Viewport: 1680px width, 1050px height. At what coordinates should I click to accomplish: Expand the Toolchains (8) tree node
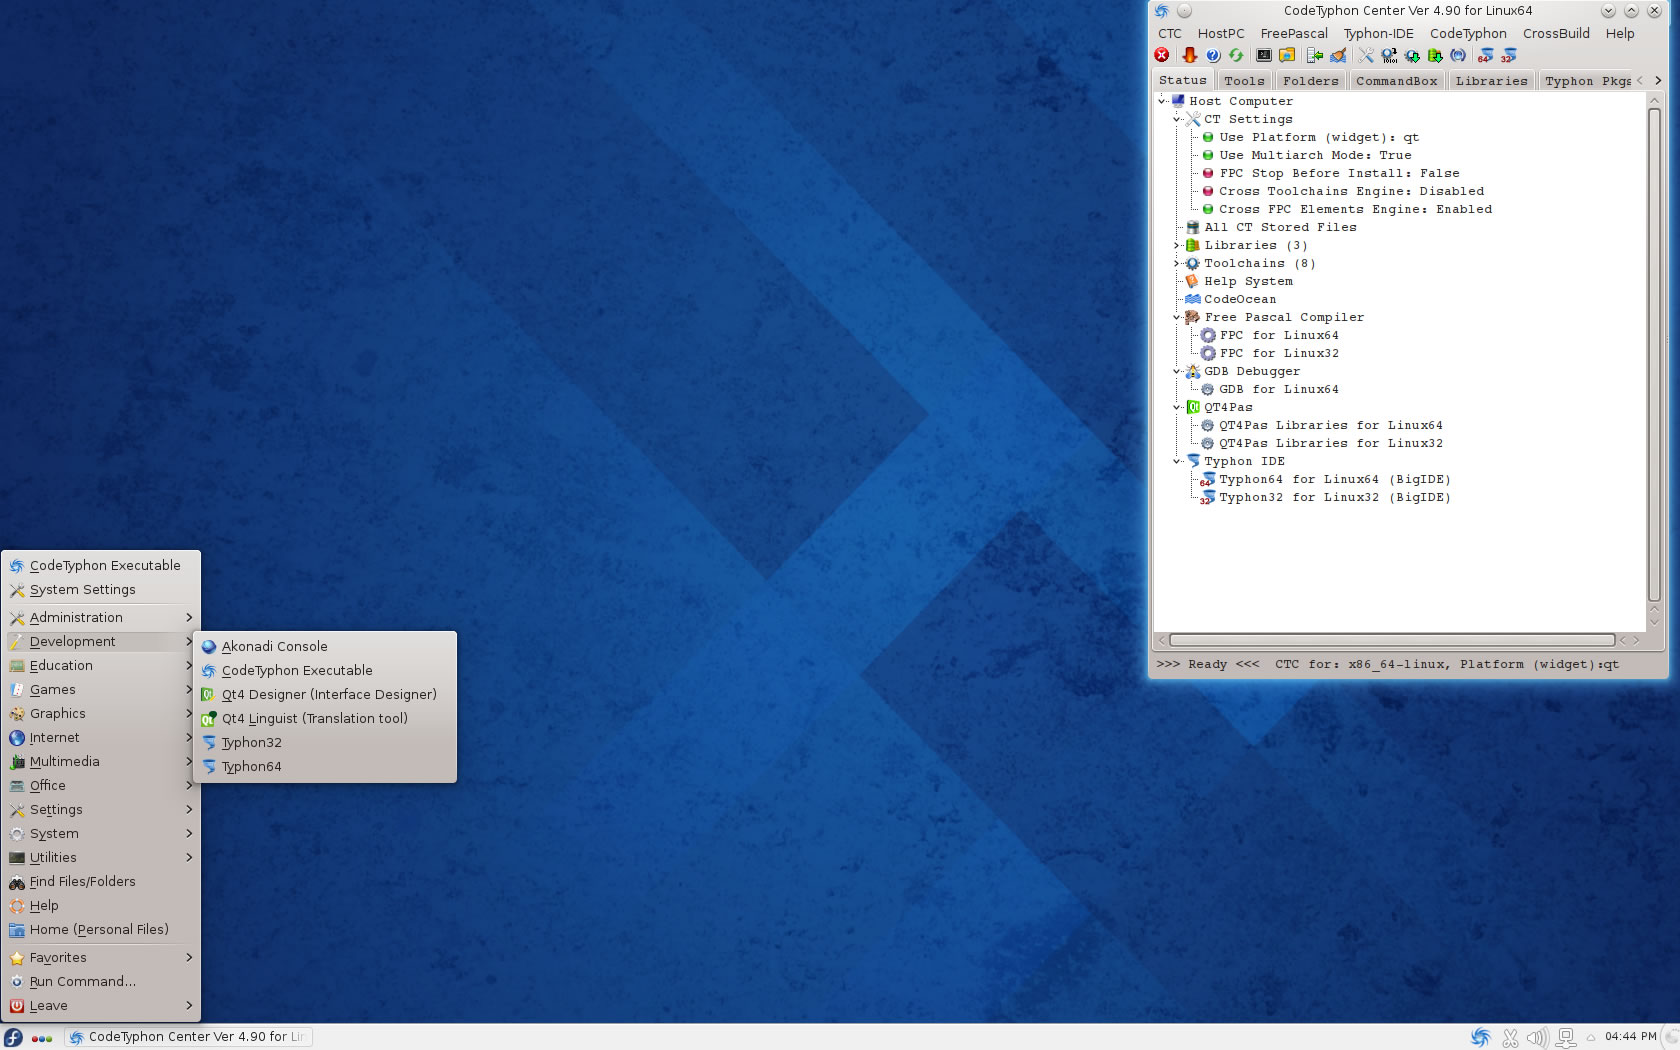tap(1177, 263)
